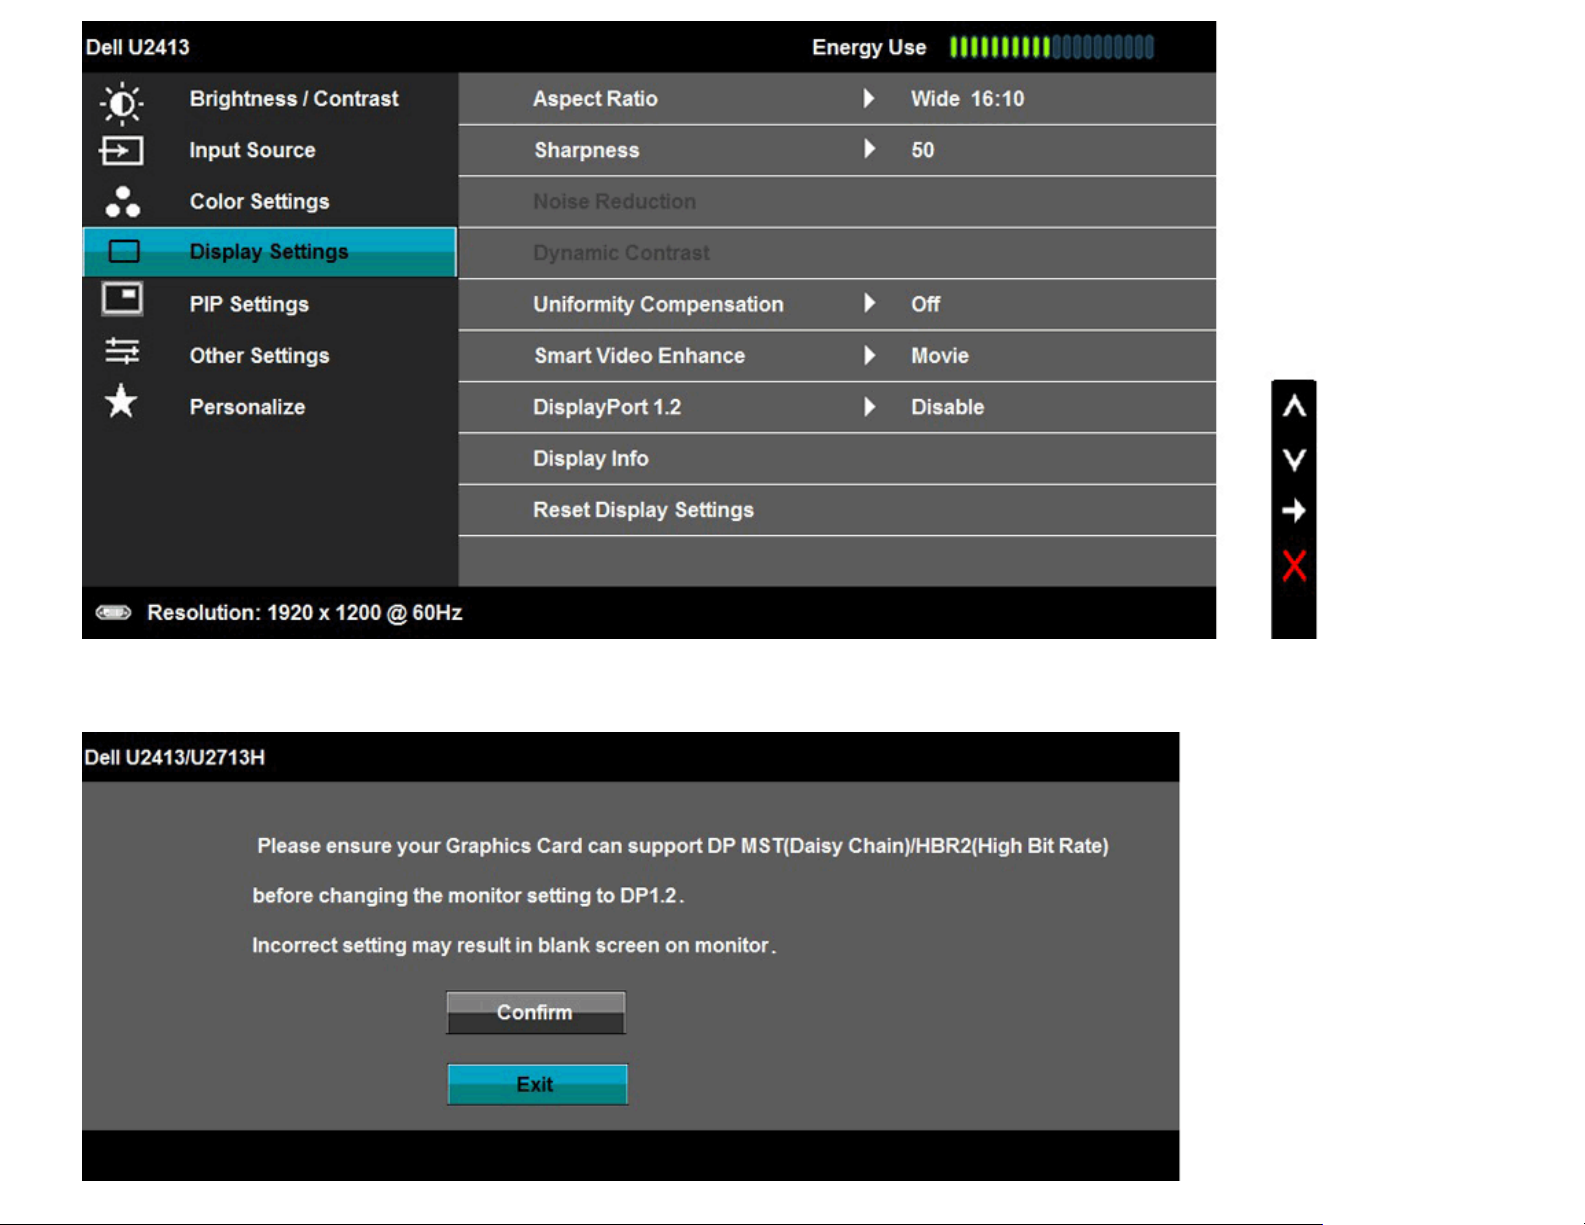This screenshot has width=1585, height=1225.
Task: Click the Display Settings rectangle icon
Action: [124, 251]
